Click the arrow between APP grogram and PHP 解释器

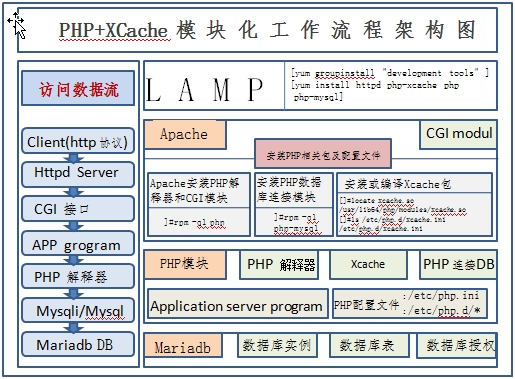click(74, 260)
